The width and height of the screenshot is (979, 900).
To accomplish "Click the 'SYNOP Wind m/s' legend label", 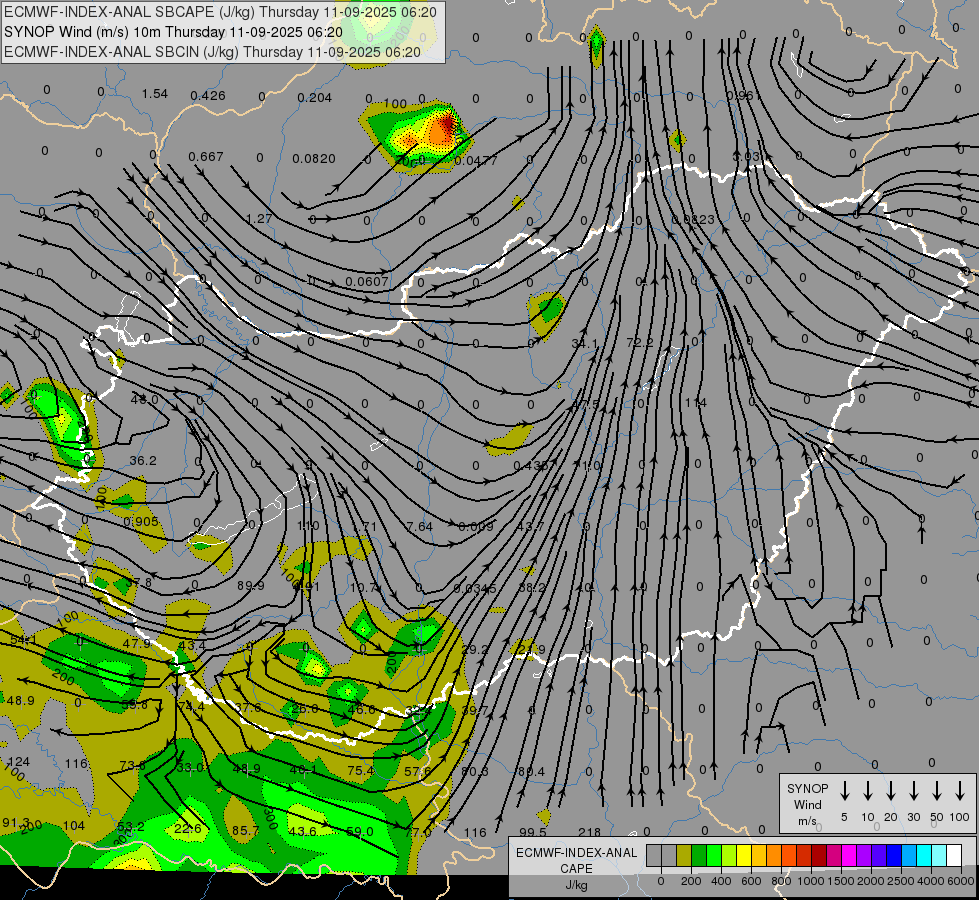I will pyautogui.click(x=807, y=804).
